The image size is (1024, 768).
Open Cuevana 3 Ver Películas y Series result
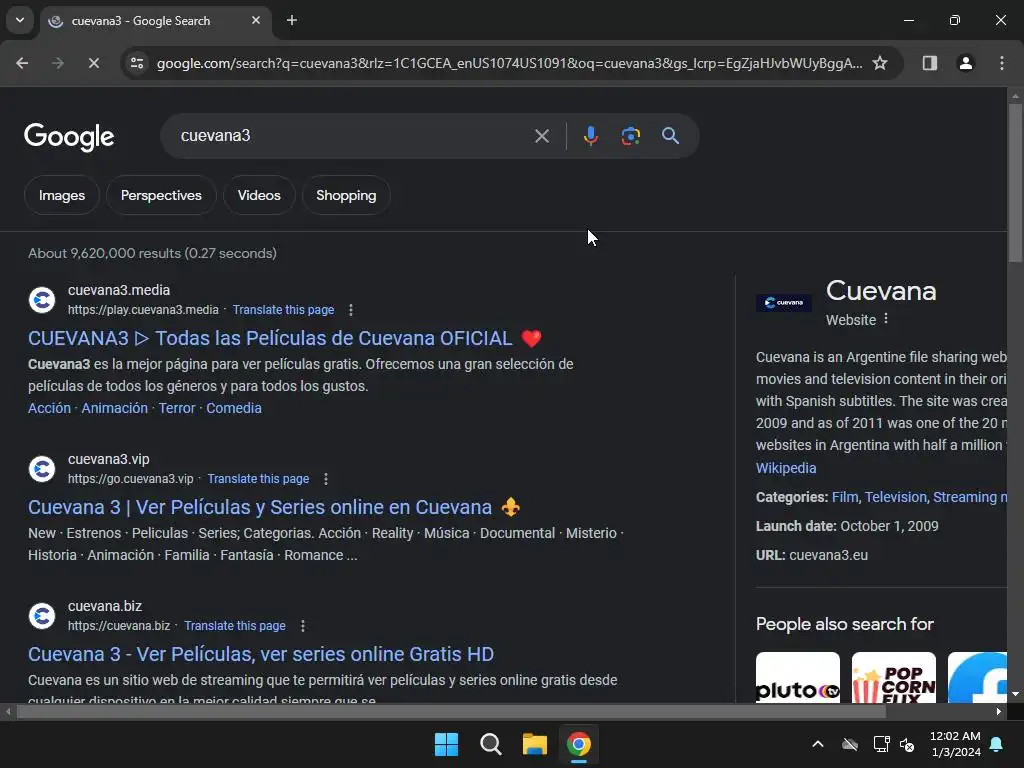click(274, 507)
